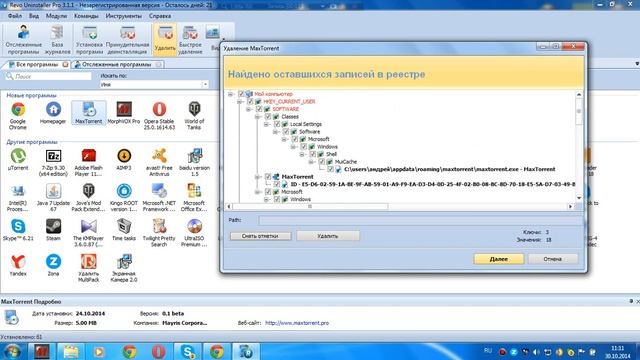
Task: Toggle the Local Settings key checkbox
Action: [277, 124]
